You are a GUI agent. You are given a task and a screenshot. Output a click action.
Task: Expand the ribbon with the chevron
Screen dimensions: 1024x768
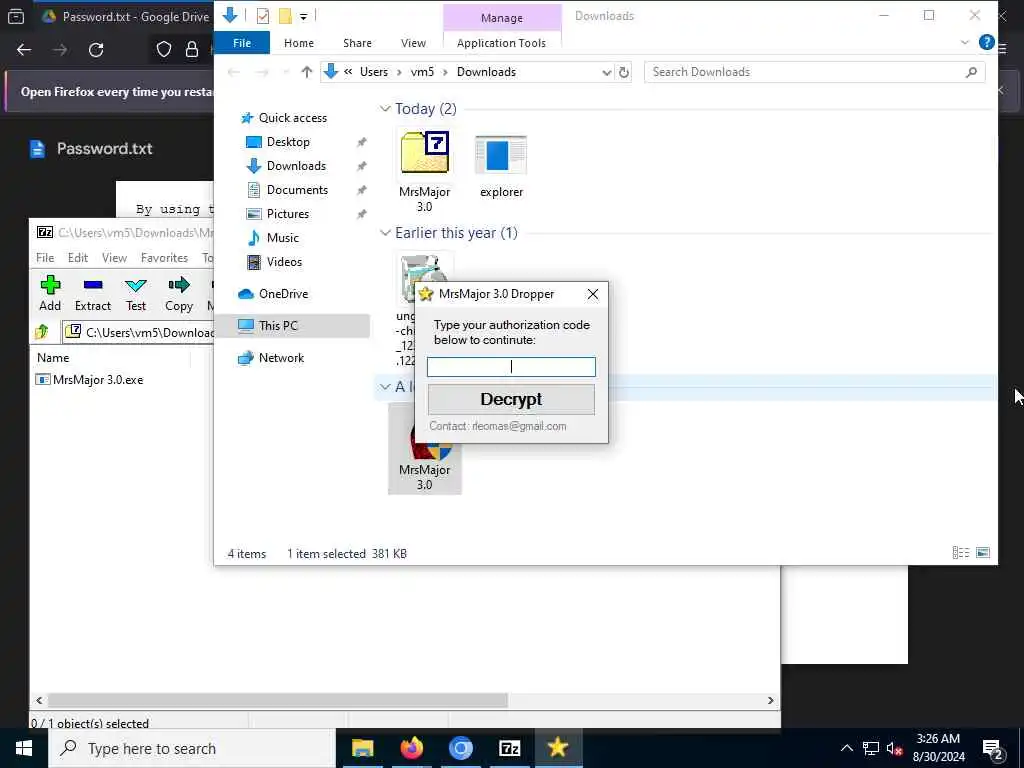(965, 42)
